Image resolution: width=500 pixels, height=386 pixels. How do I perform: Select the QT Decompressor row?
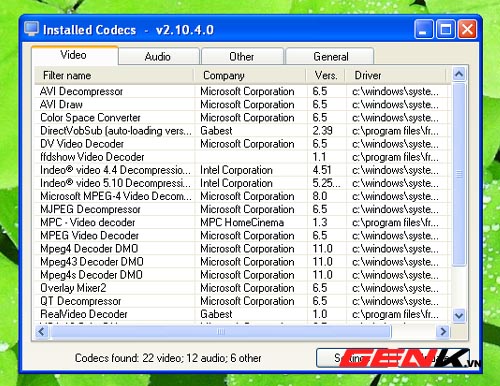(x=243, y=301)
